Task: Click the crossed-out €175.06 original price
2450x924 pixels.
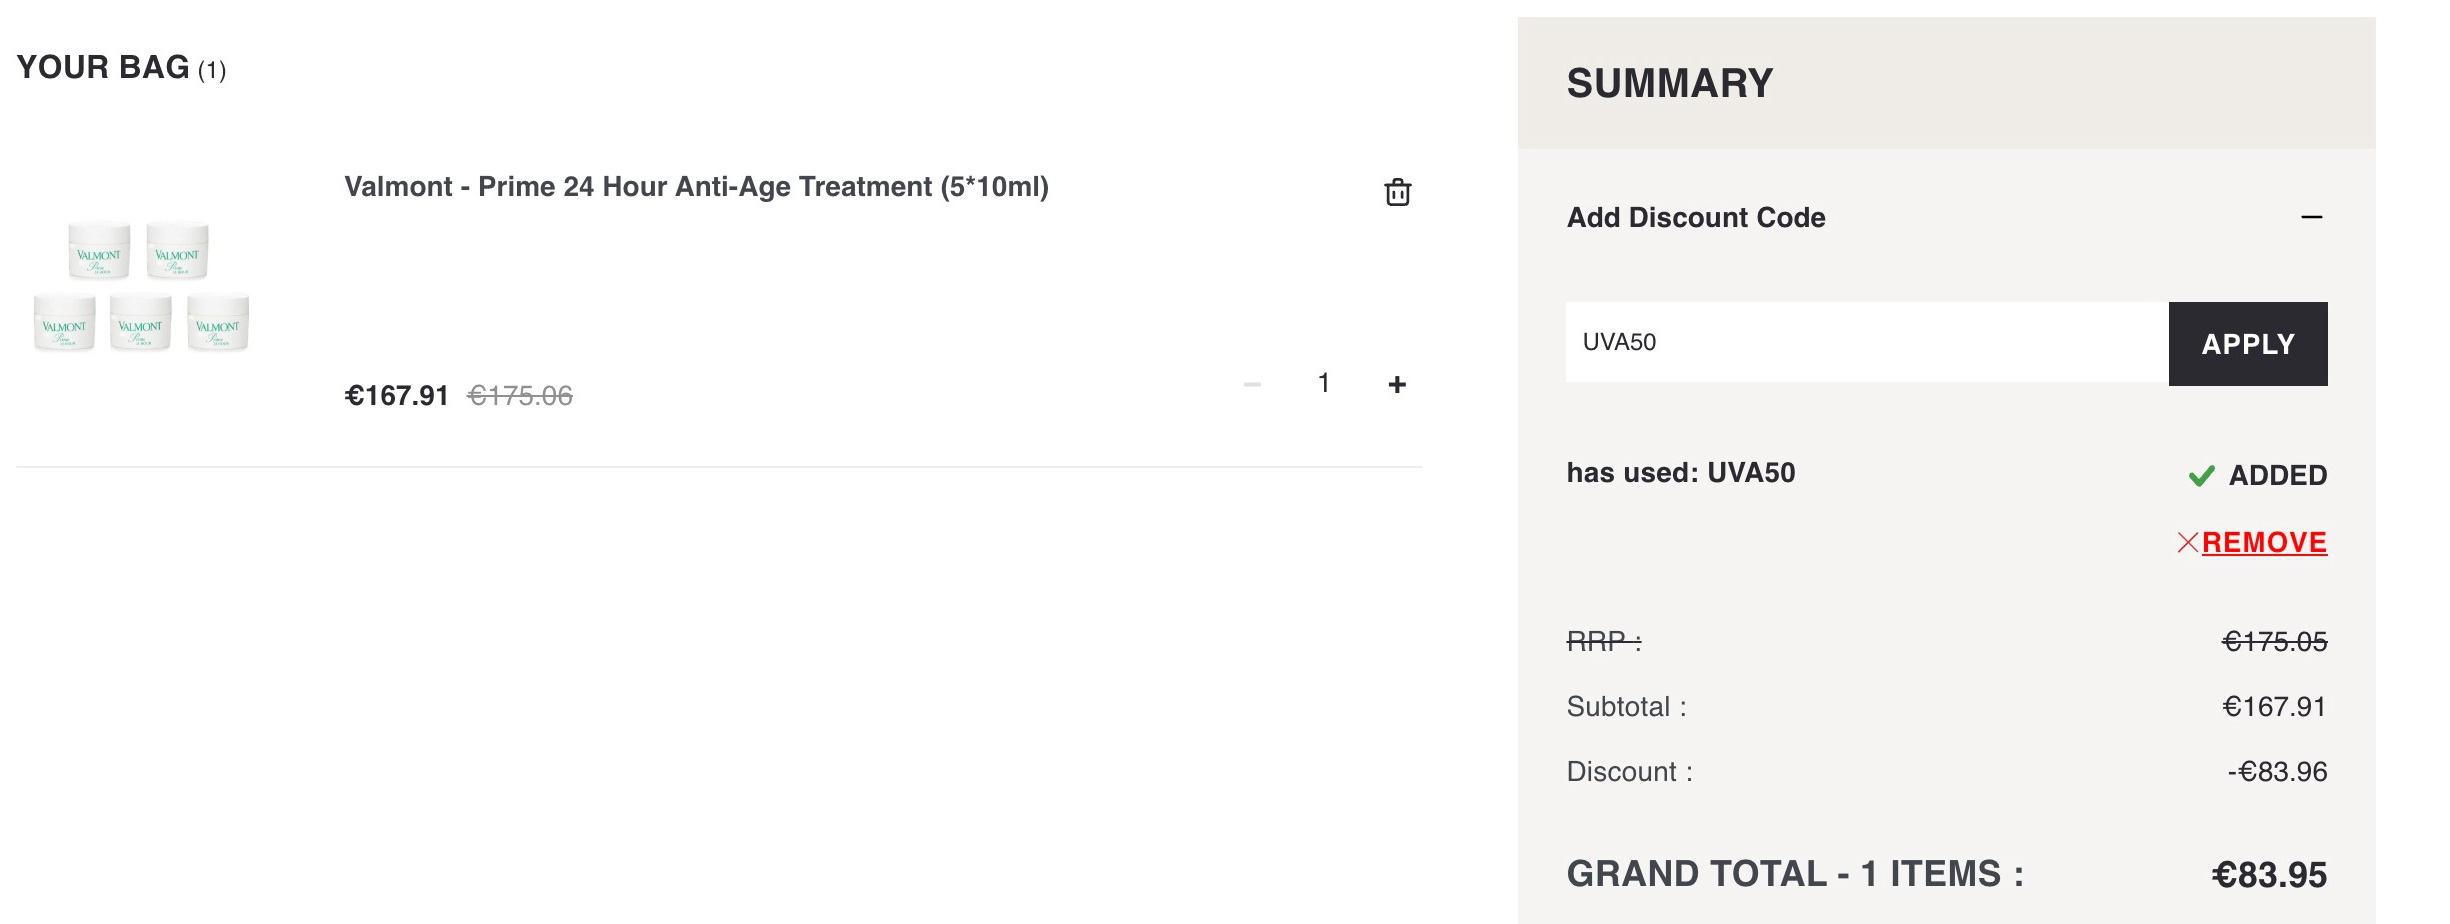Action: click(520, 396)
